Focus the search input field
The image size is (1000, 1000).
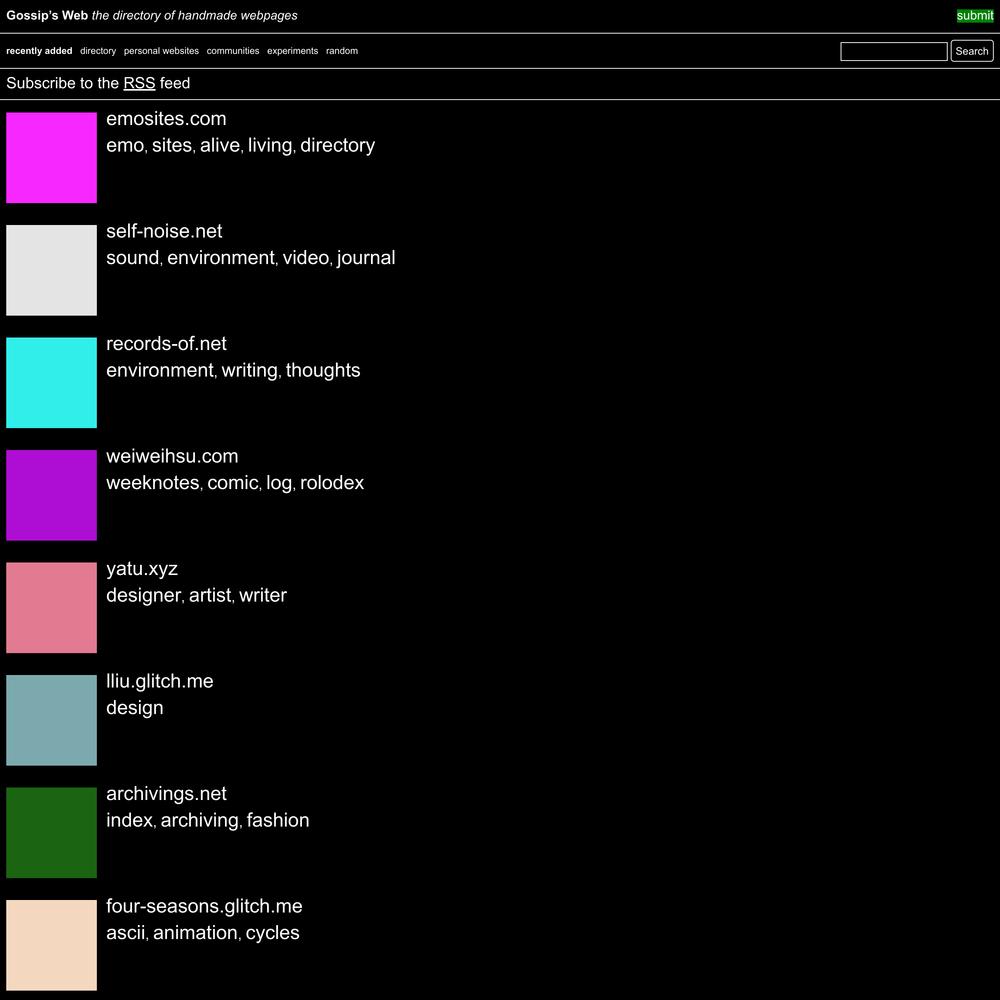[x=893, y=51]
